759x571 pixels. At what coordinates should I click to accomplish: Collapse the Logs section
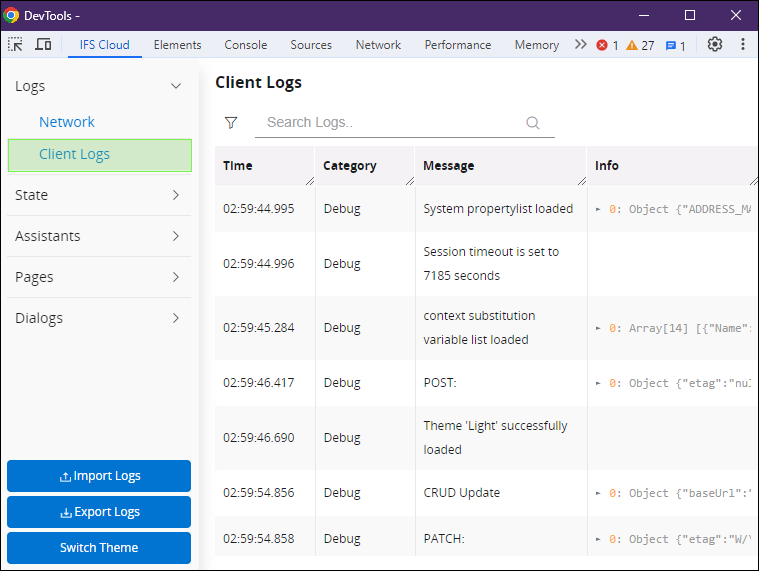[176, 86]
